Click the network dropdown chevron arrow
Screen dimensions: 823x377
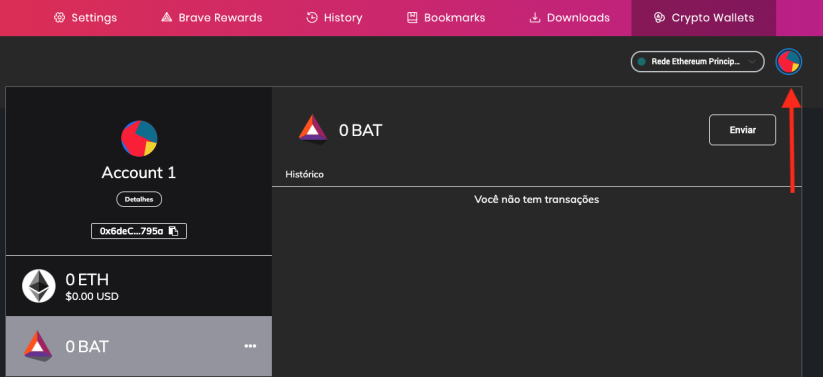pyautogui.click(x=752, y=61)
